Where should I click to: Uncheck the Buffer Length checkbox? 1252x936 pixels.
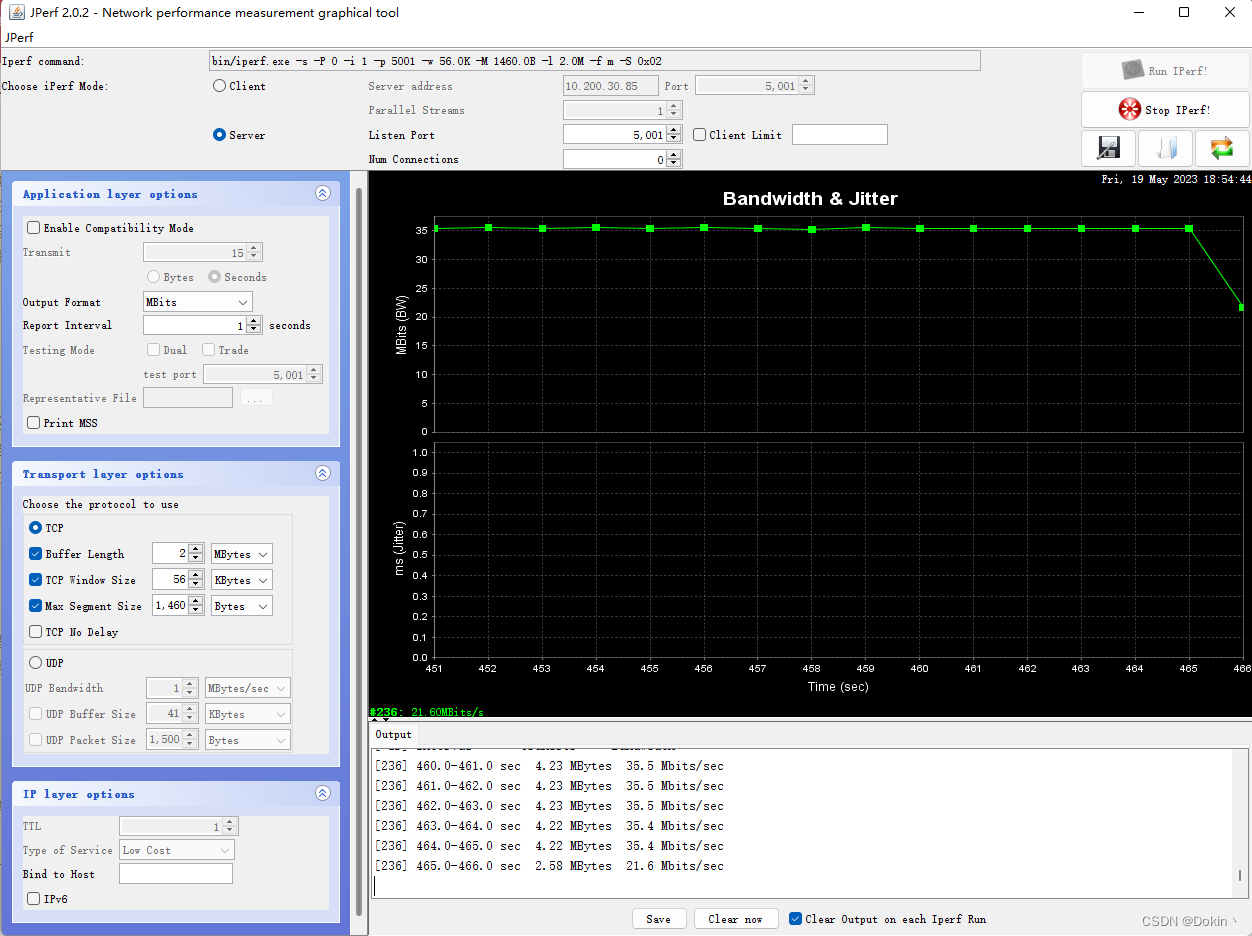tap(36, 554)
